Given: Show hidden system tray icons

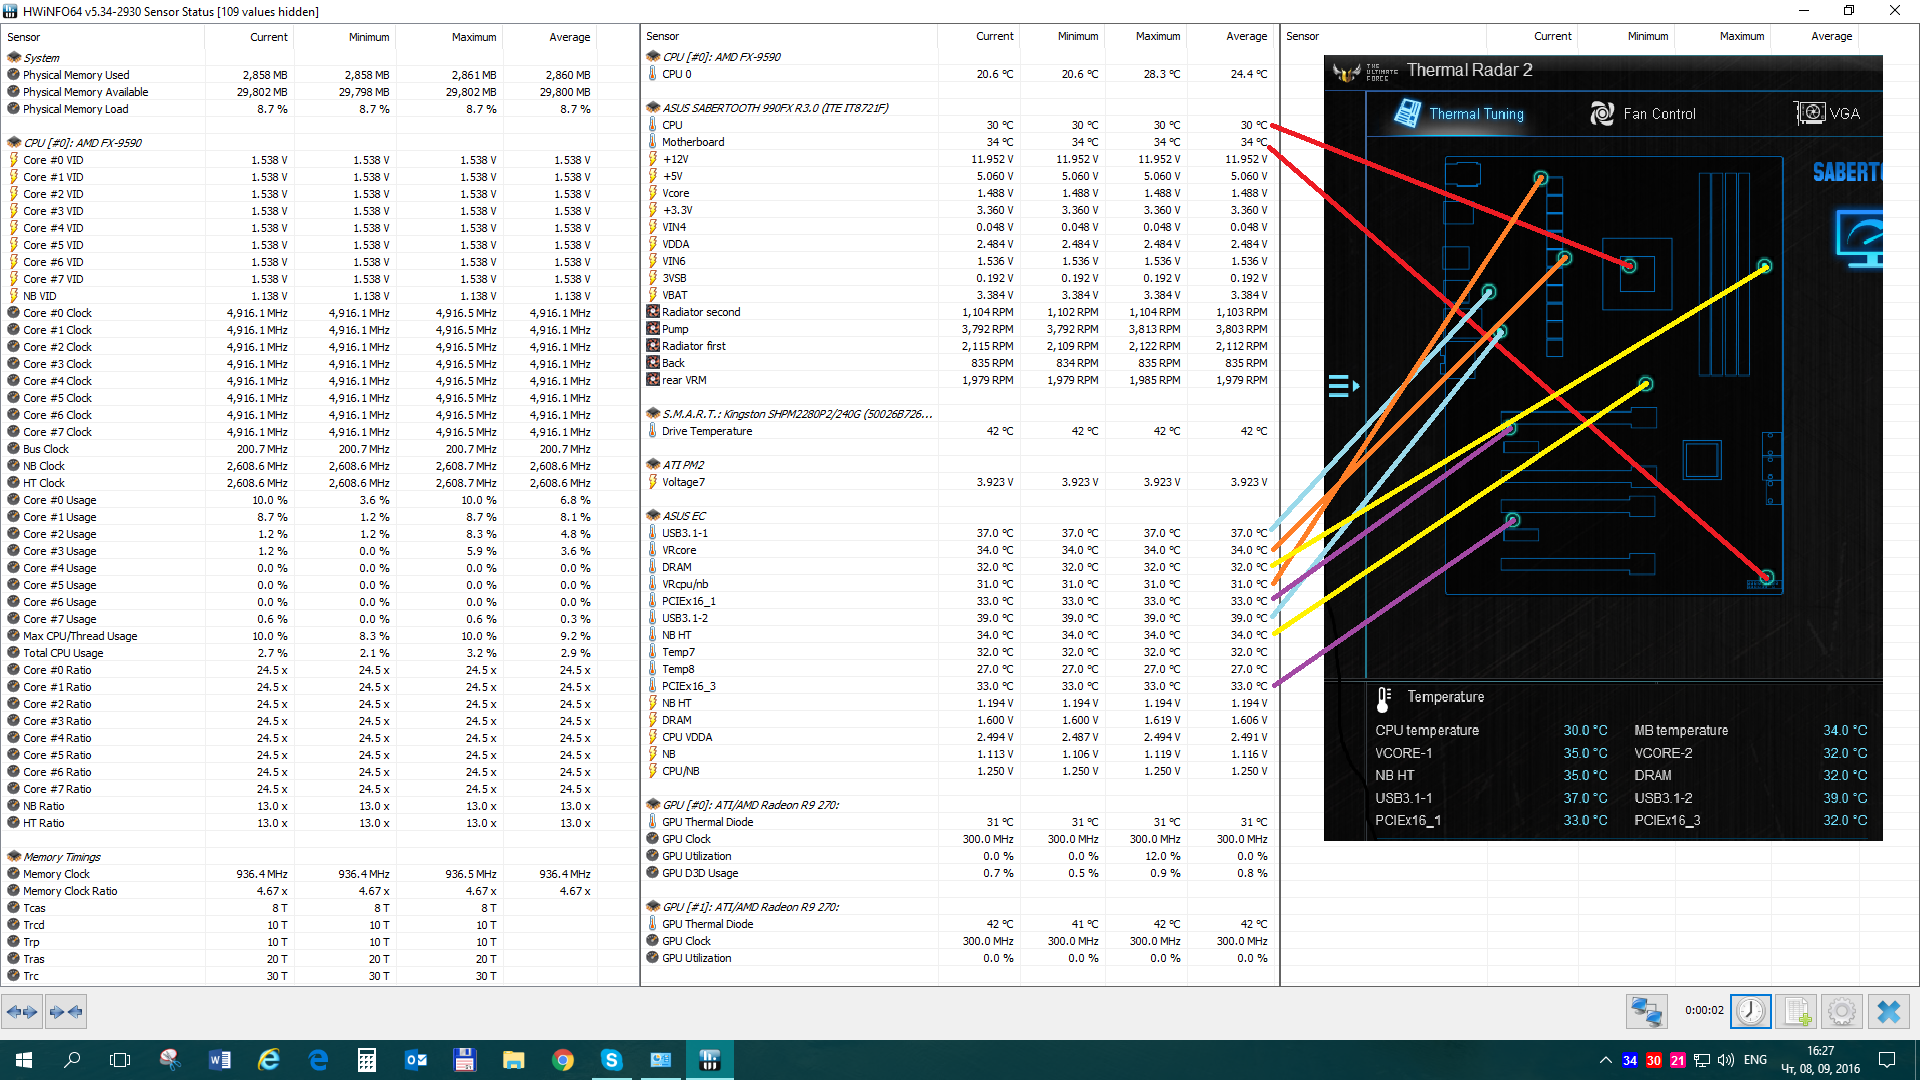Looking at the screenshot, I should pyautogui.click(x=1605, y=1060).
